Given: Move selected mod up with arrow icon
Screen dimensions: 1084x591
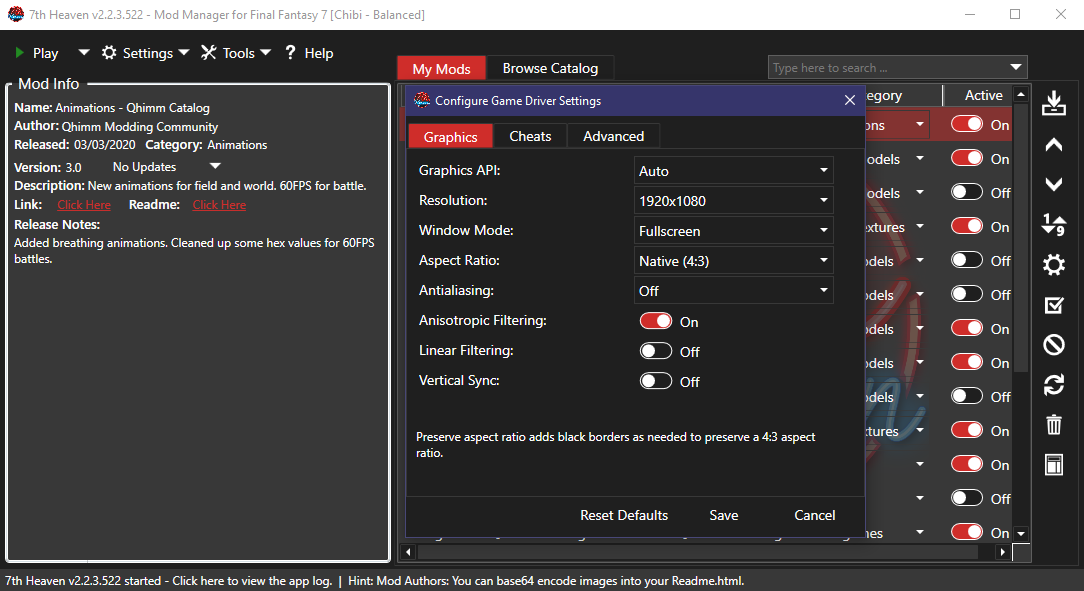Looking at the screenshot, I should [x=1054, y=144].
